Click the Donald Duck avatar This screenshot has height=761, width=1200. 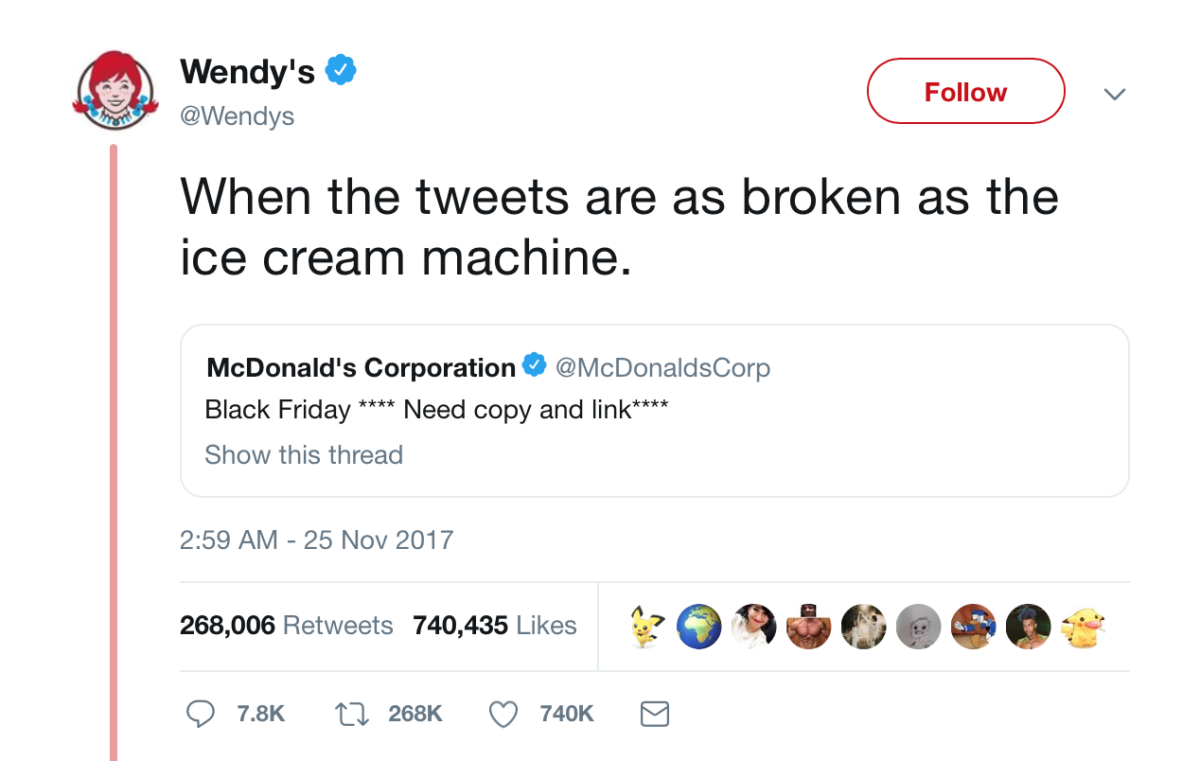(x=970, y=626)
